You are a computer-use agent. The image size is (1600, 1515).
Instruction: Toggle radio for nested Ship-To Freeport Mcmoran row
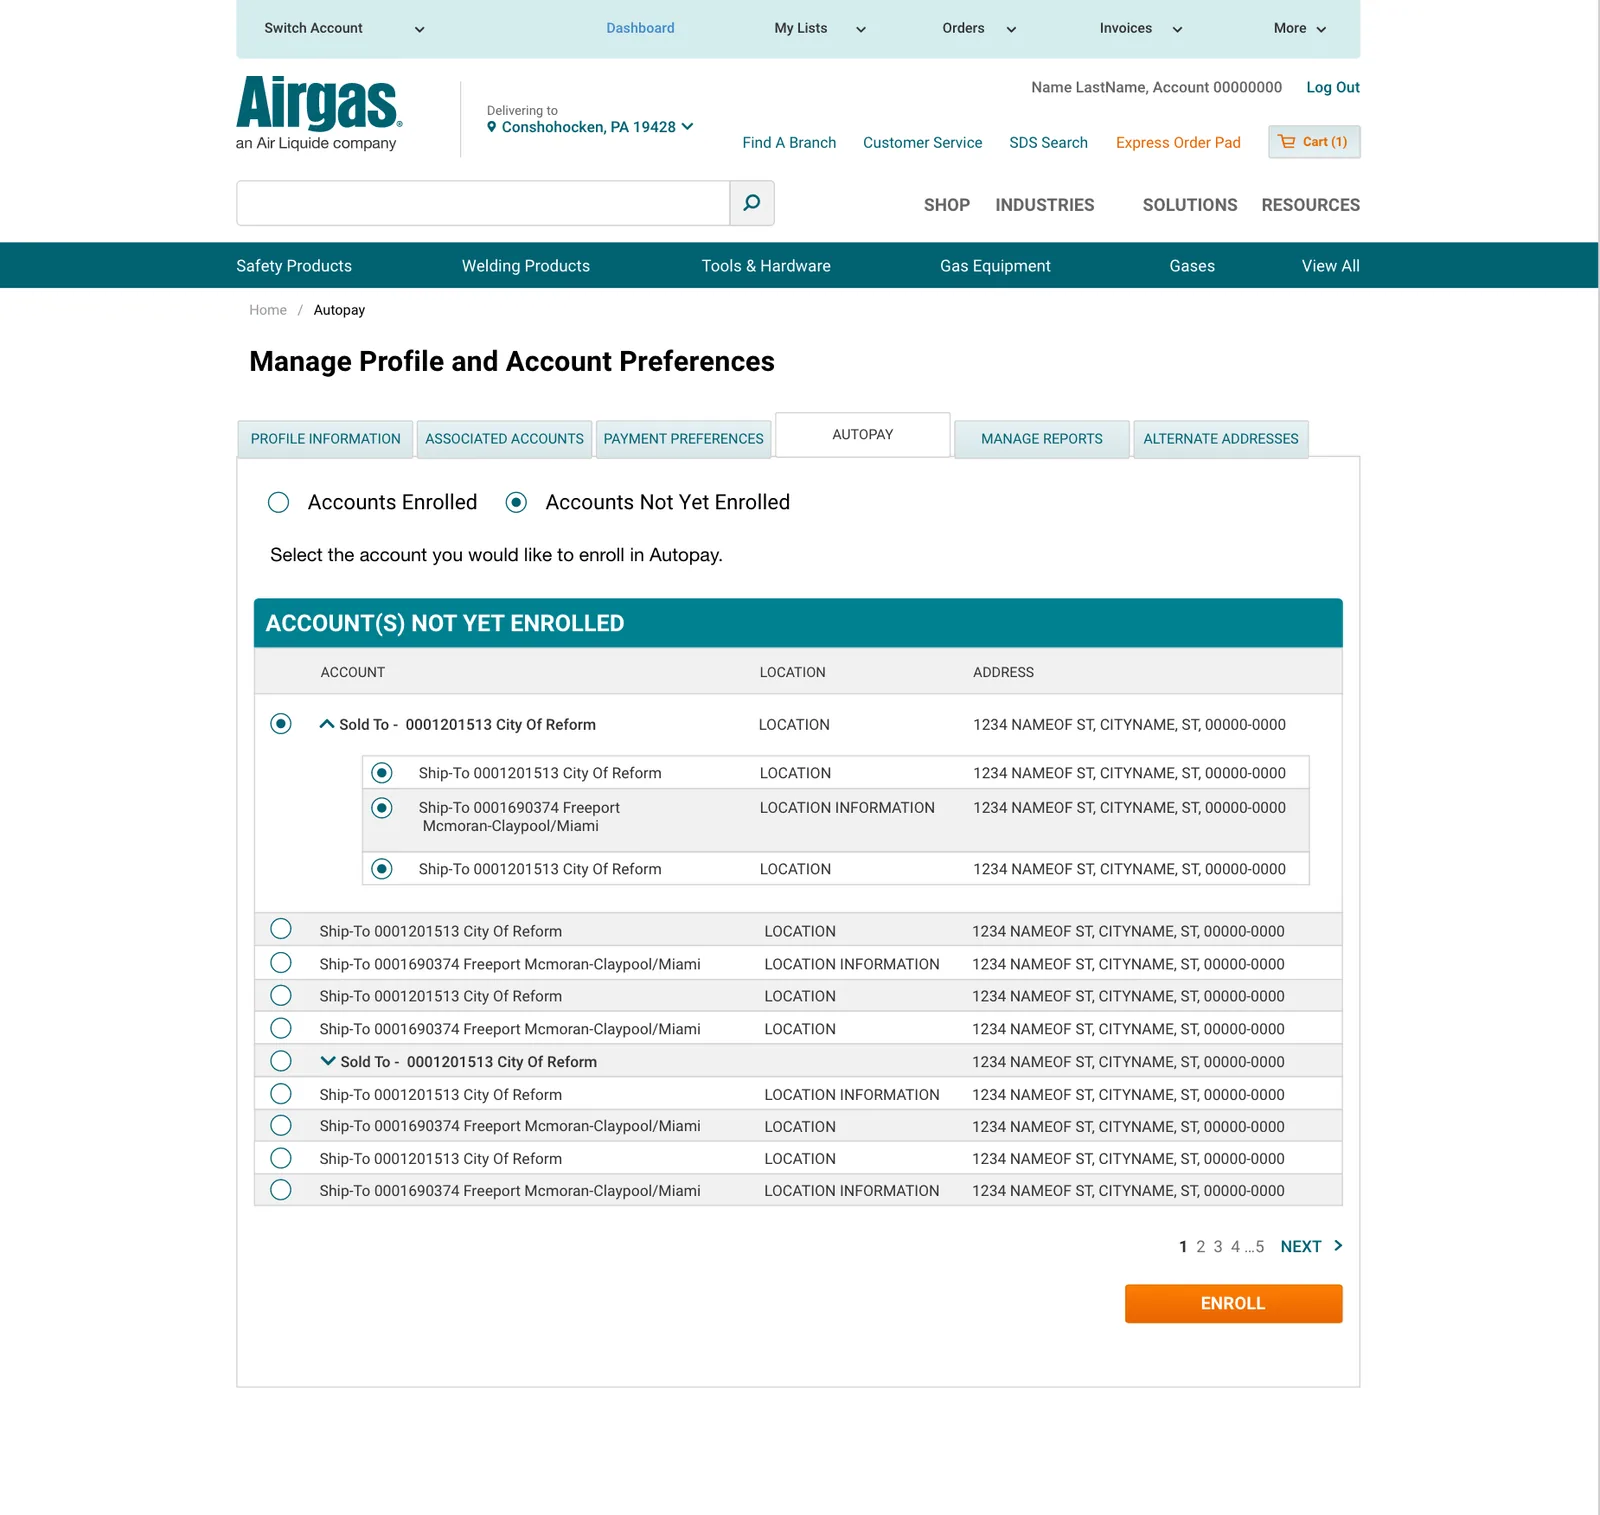[x=382, y=807]
